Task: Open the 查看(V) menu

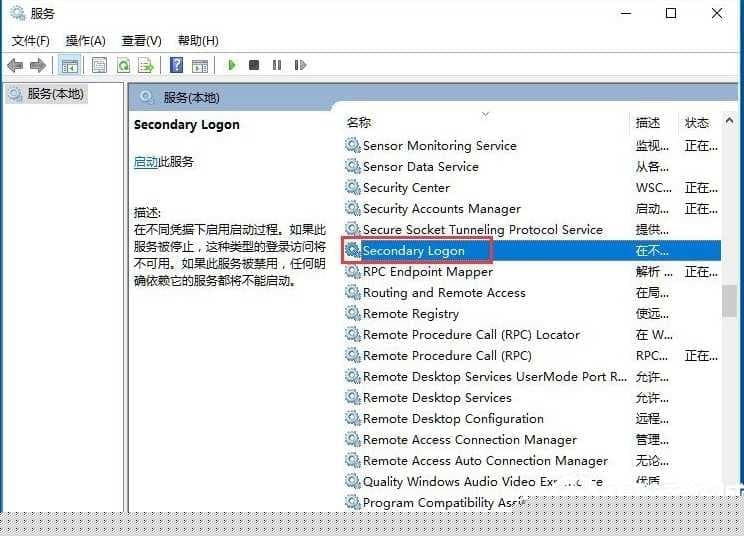Action: [141, 41]
